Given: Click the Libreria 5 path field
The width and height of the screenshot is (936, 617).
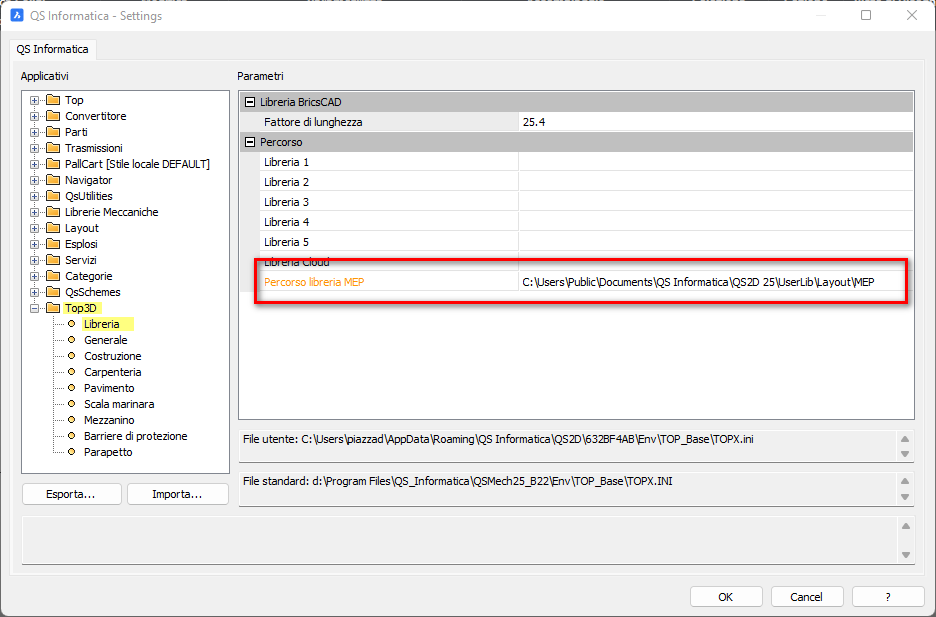Looking at the screenshot, I should 716,242.
